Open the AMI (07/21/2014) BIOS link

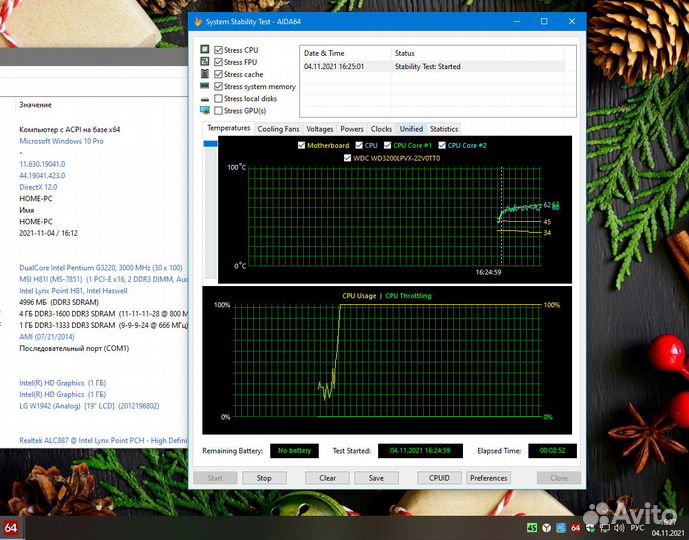point(47,337)
